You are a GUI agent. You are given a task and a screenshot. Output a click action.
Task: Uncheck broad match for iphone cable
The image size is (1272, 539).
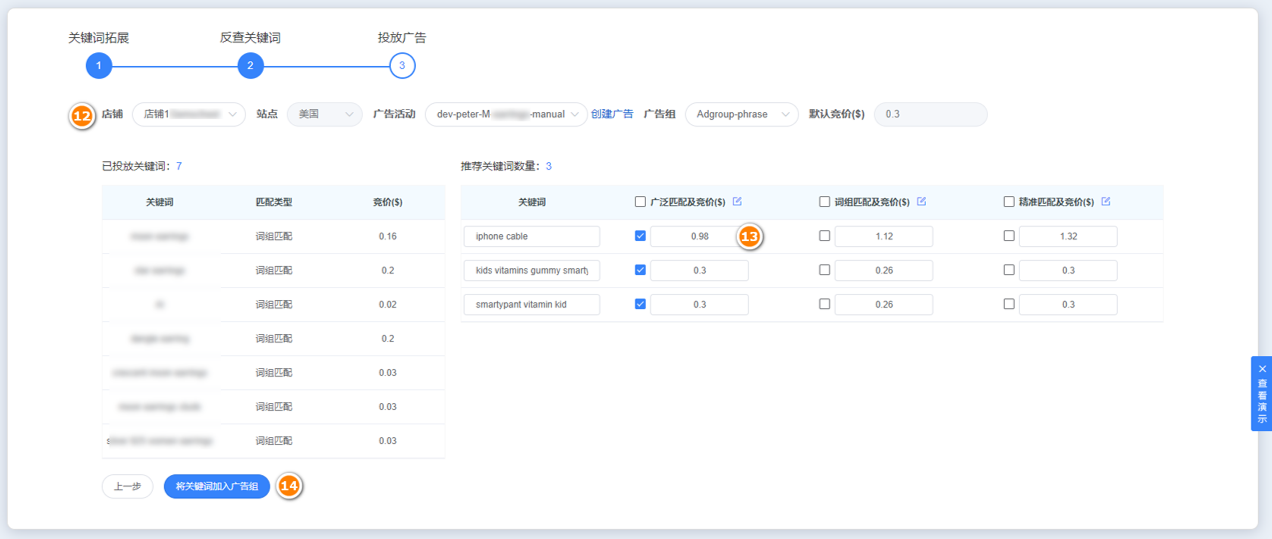(640, 236)
